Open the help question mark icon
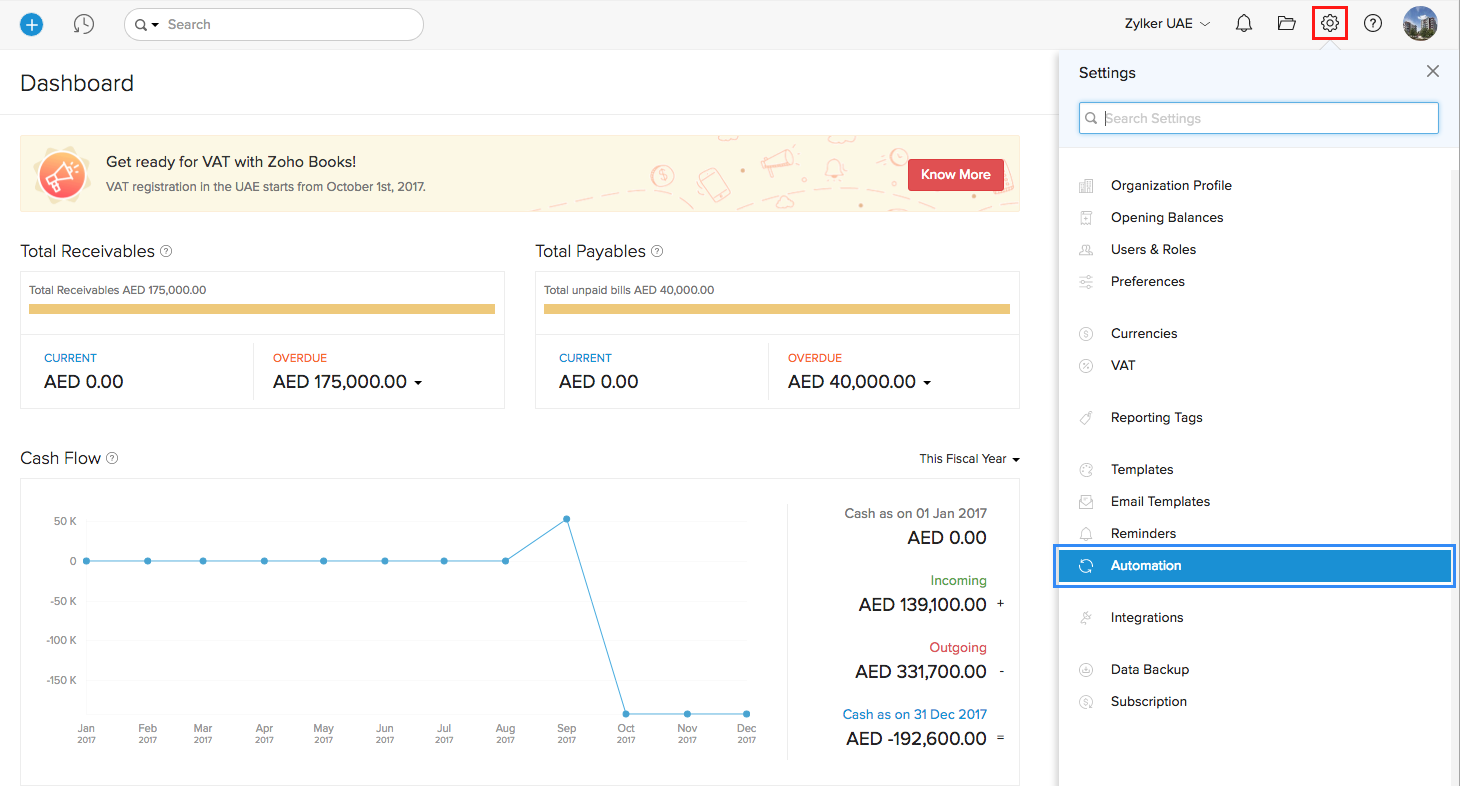Screen dimensions: 1460x786 [1373, 24]
